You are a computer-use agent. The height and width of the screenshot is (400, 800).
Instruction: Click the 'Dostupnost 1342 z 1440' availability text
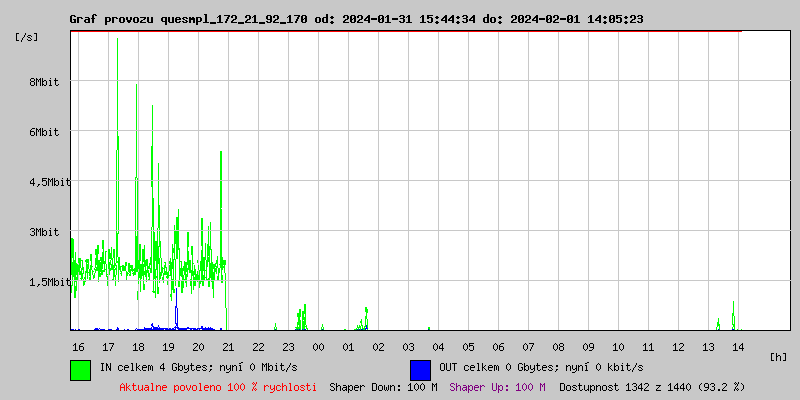point(652,386)
